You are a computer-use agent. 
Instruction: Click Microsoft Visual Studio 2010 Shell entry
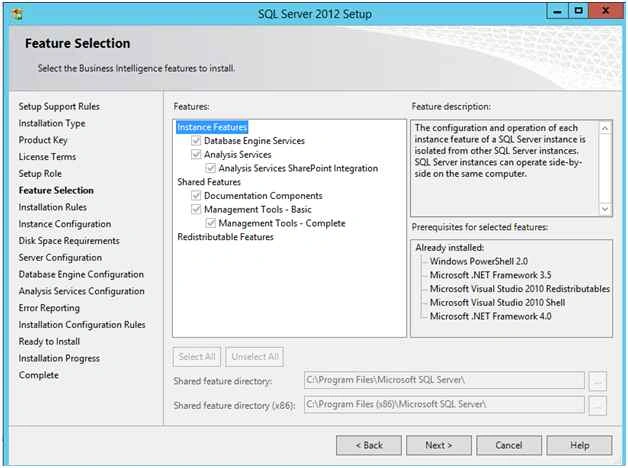coord(497,303)
